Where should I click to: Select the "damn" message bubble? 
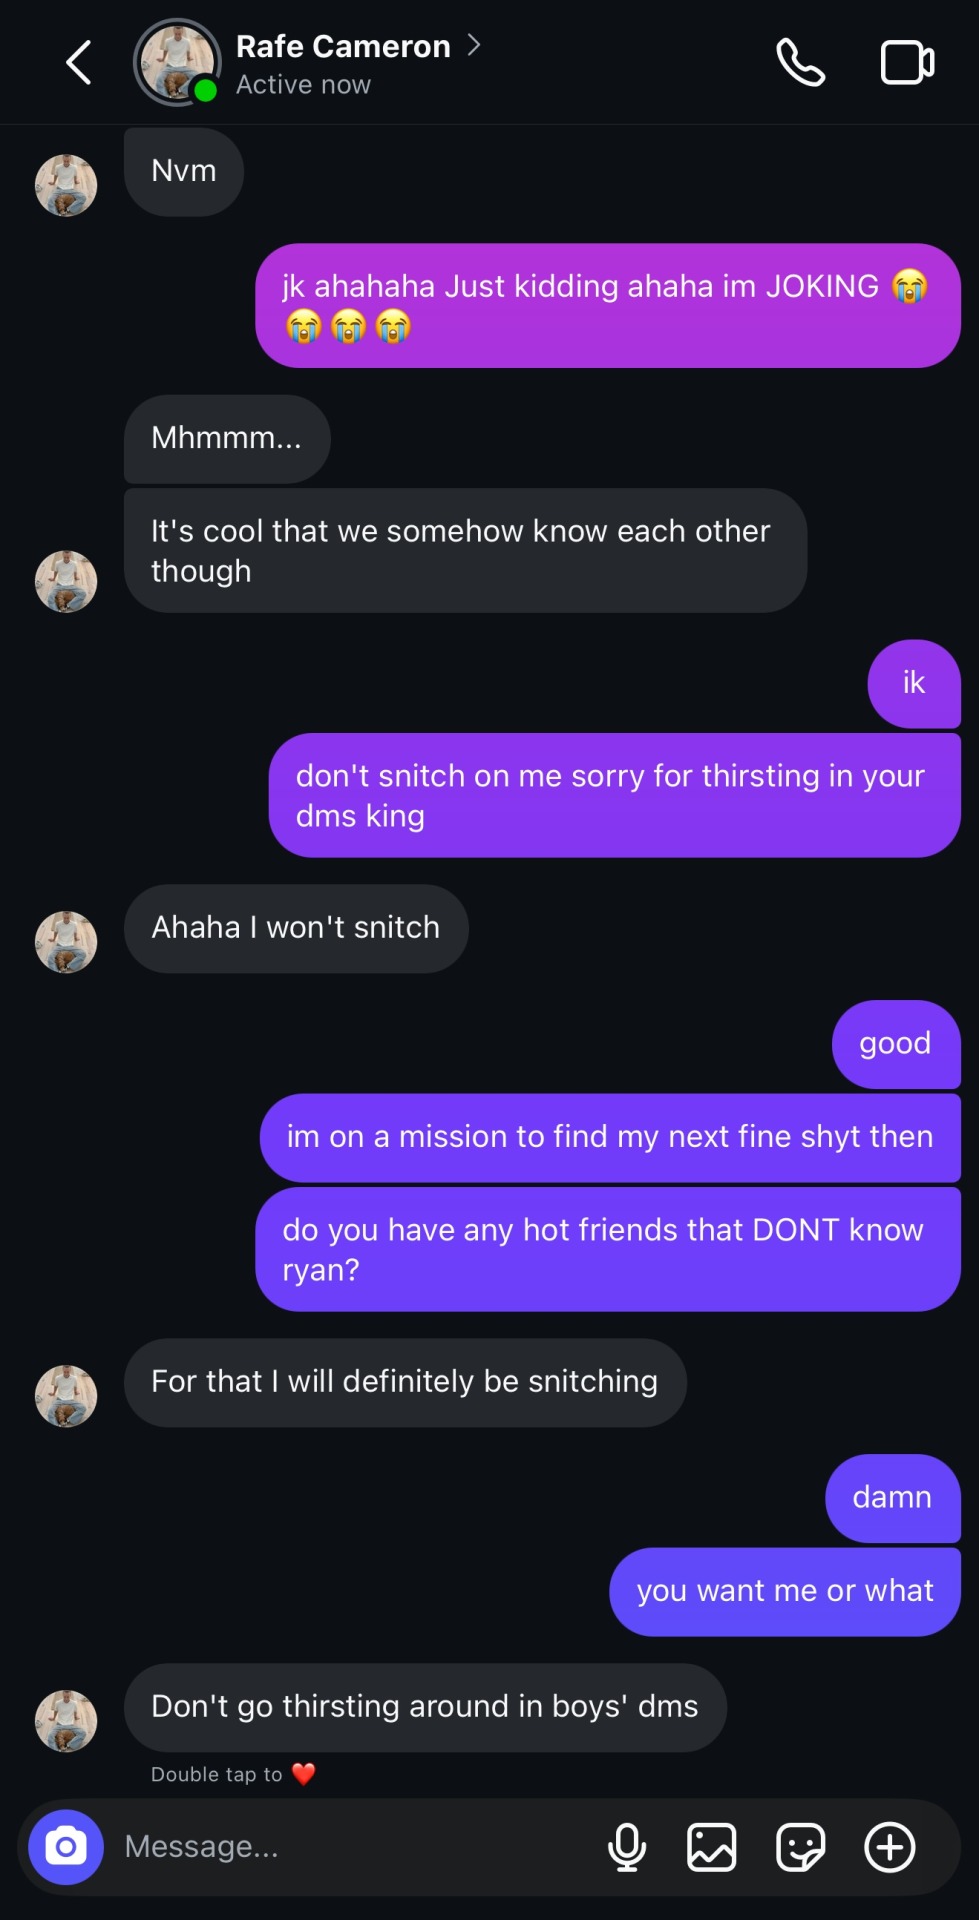pos(892,1497)
